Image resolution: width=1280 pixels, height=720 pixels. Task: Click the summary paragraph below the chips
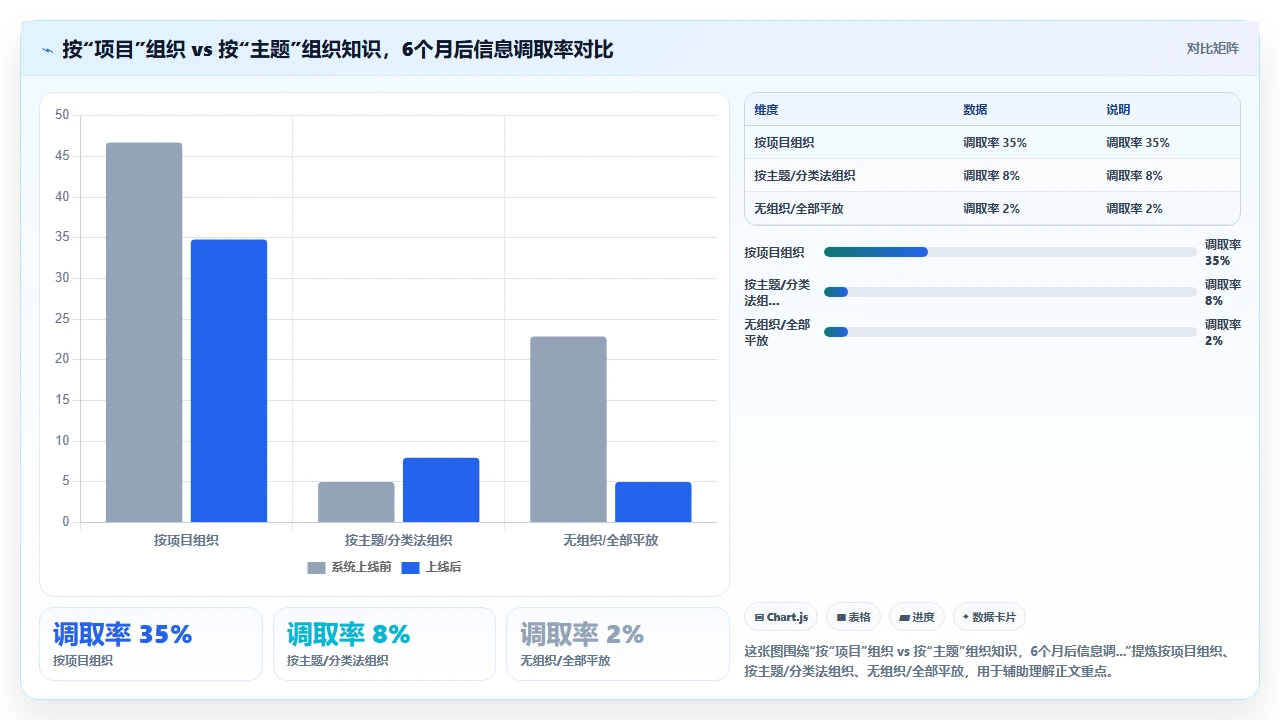(x=987, y=661)
